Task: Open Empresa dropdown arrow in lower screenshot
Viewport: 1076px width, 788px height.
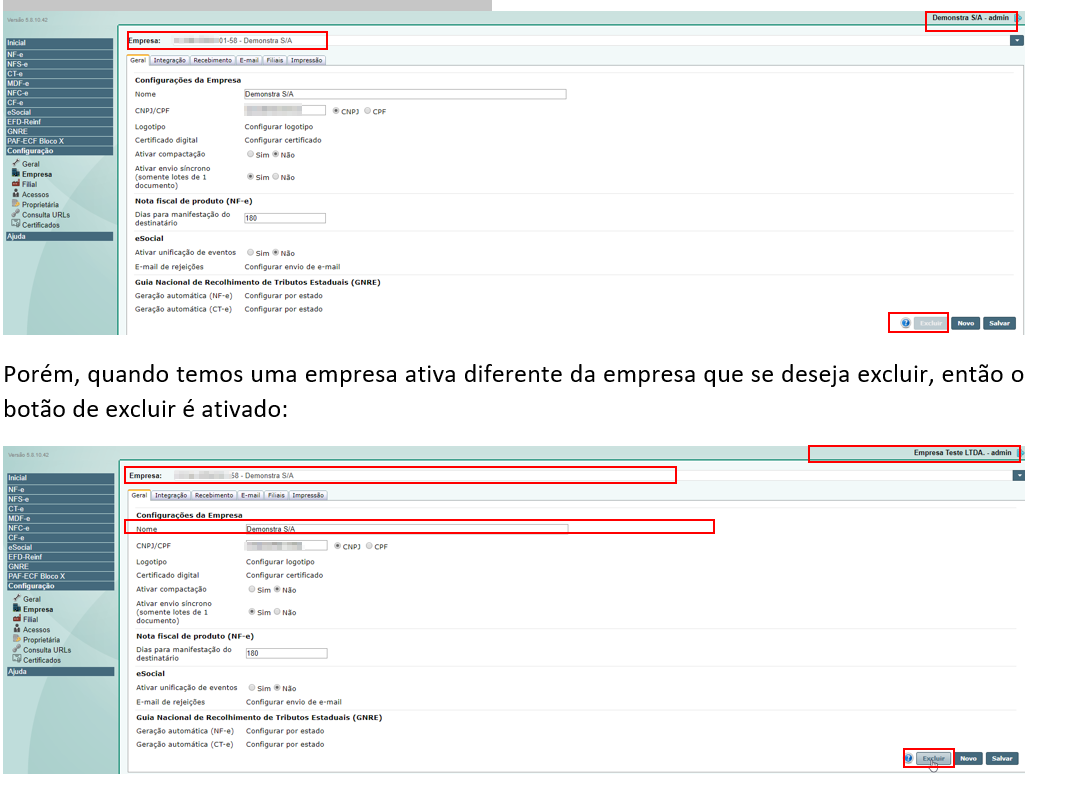Action: (1019, 475)
